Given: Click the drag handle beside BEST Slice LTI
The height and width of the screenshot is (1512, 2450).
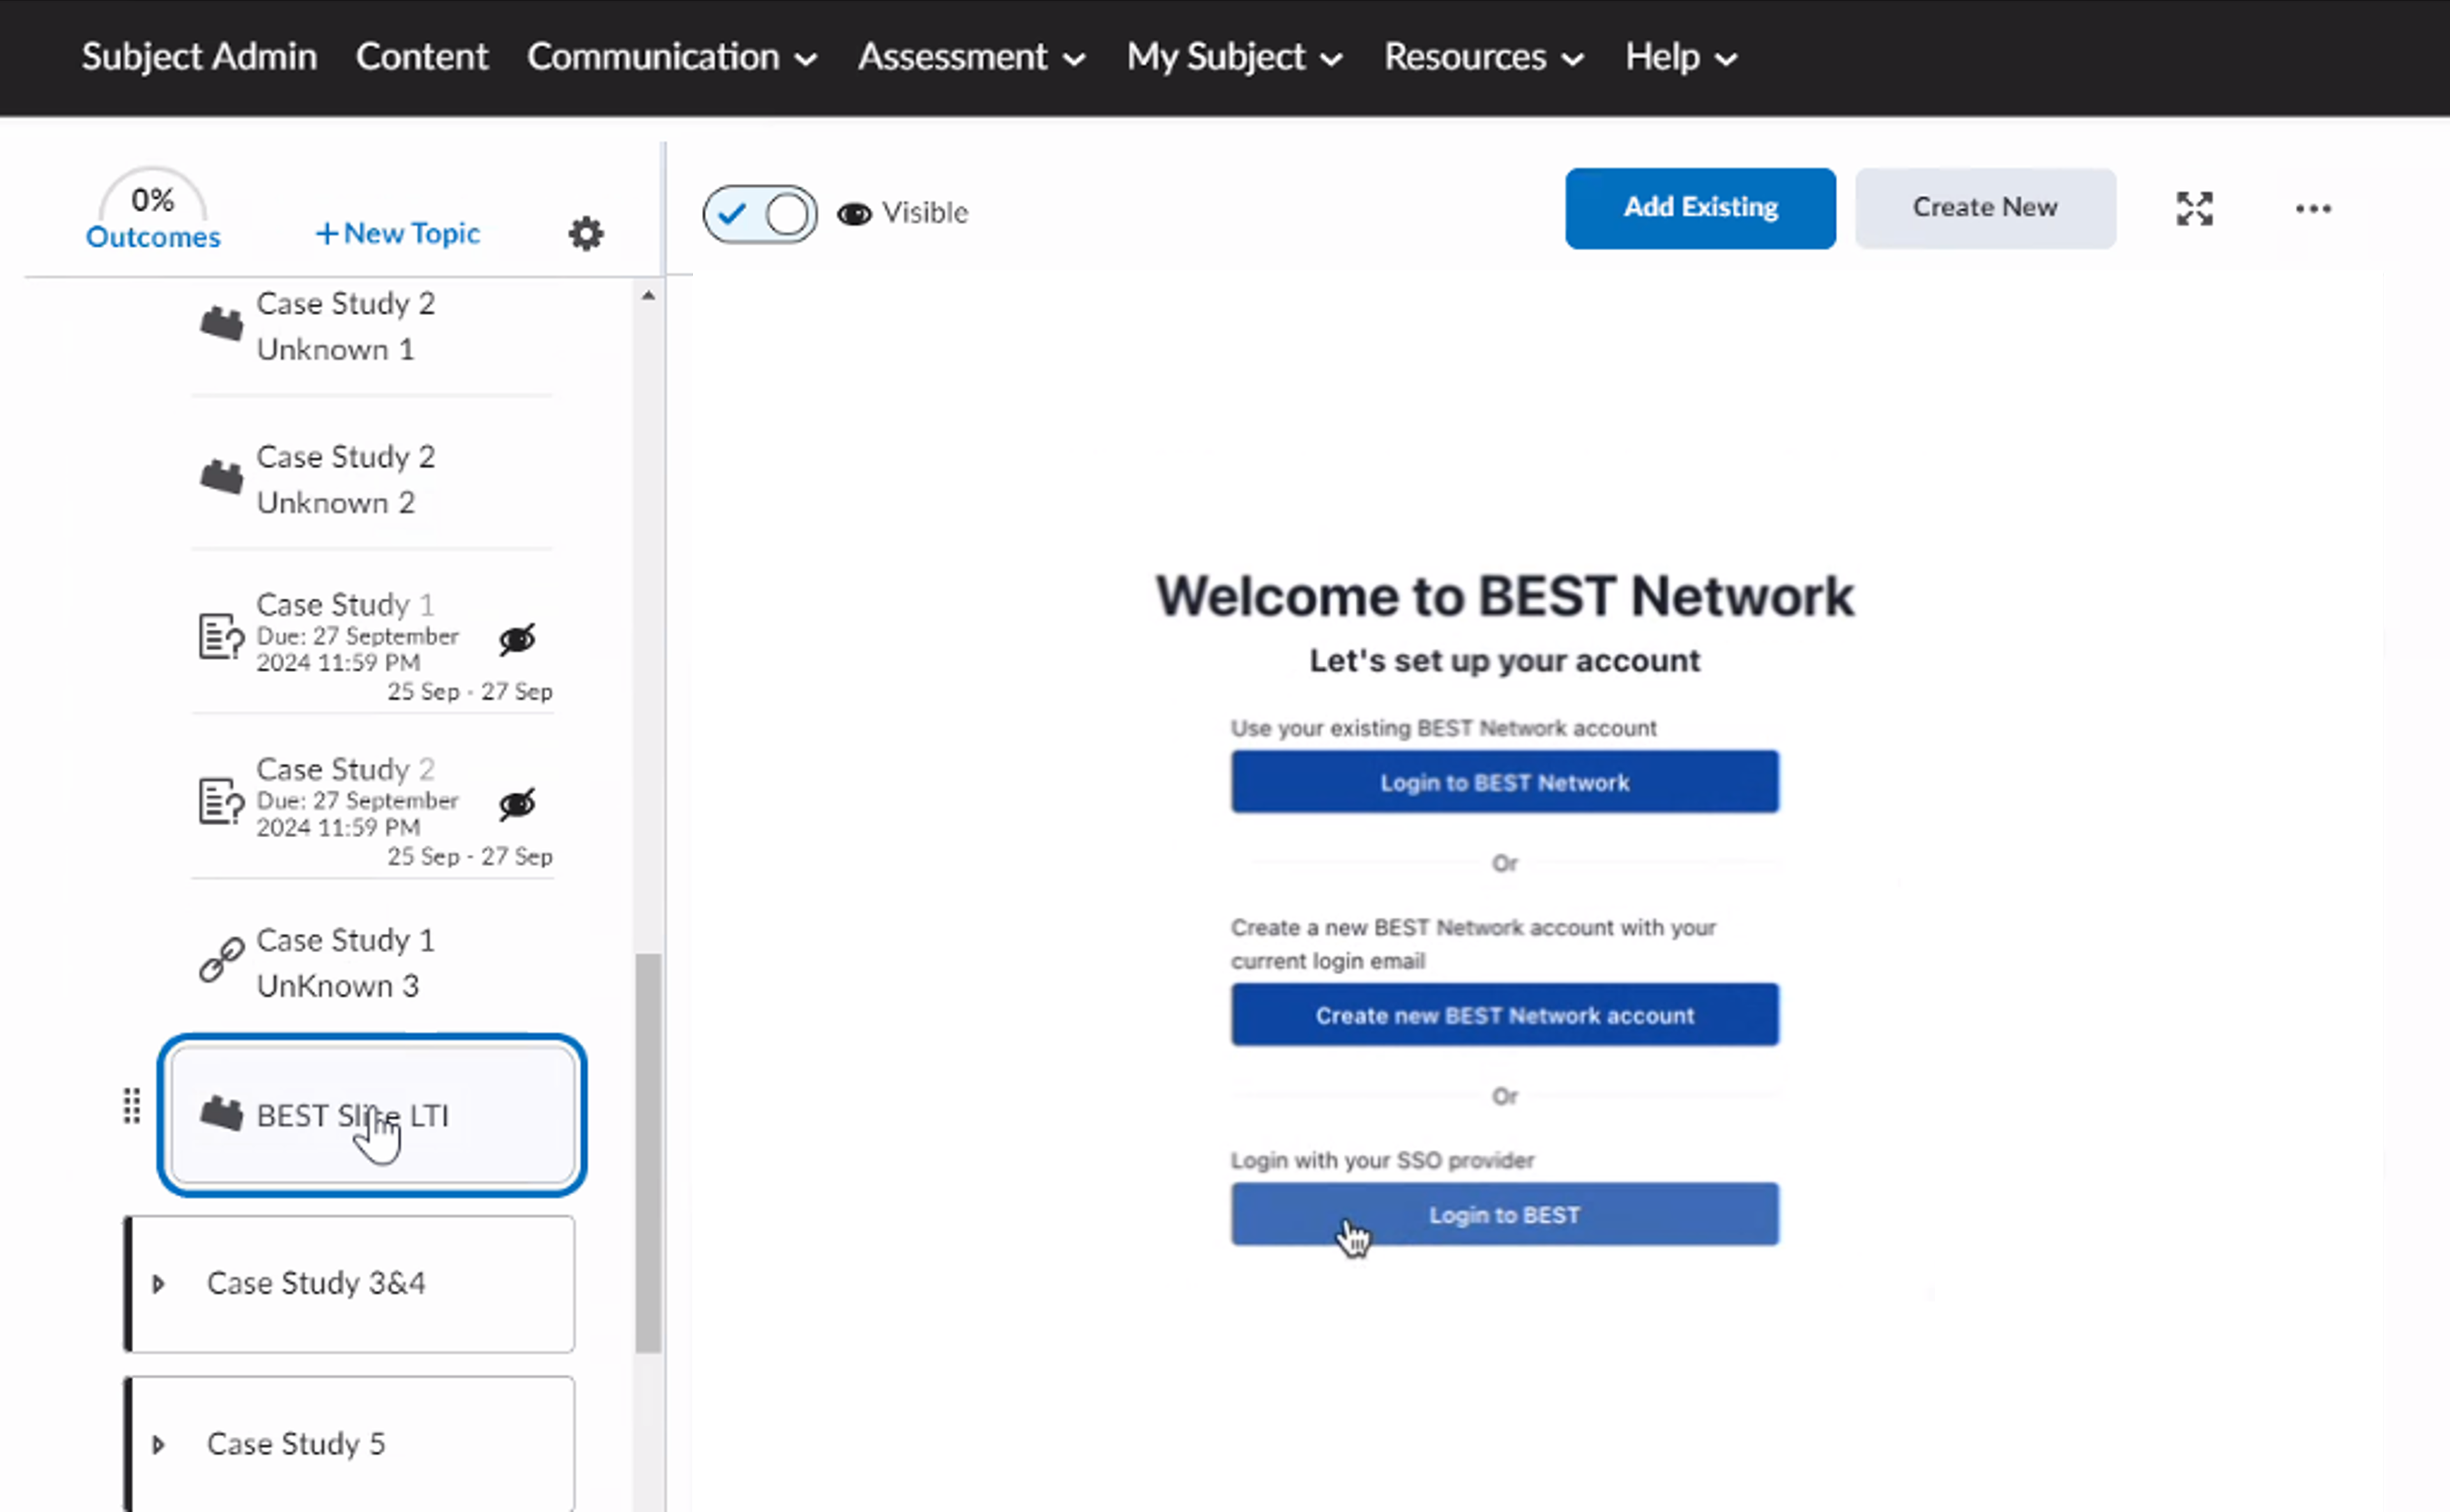Looking at the screenshot, I should tap(131, 1106).
